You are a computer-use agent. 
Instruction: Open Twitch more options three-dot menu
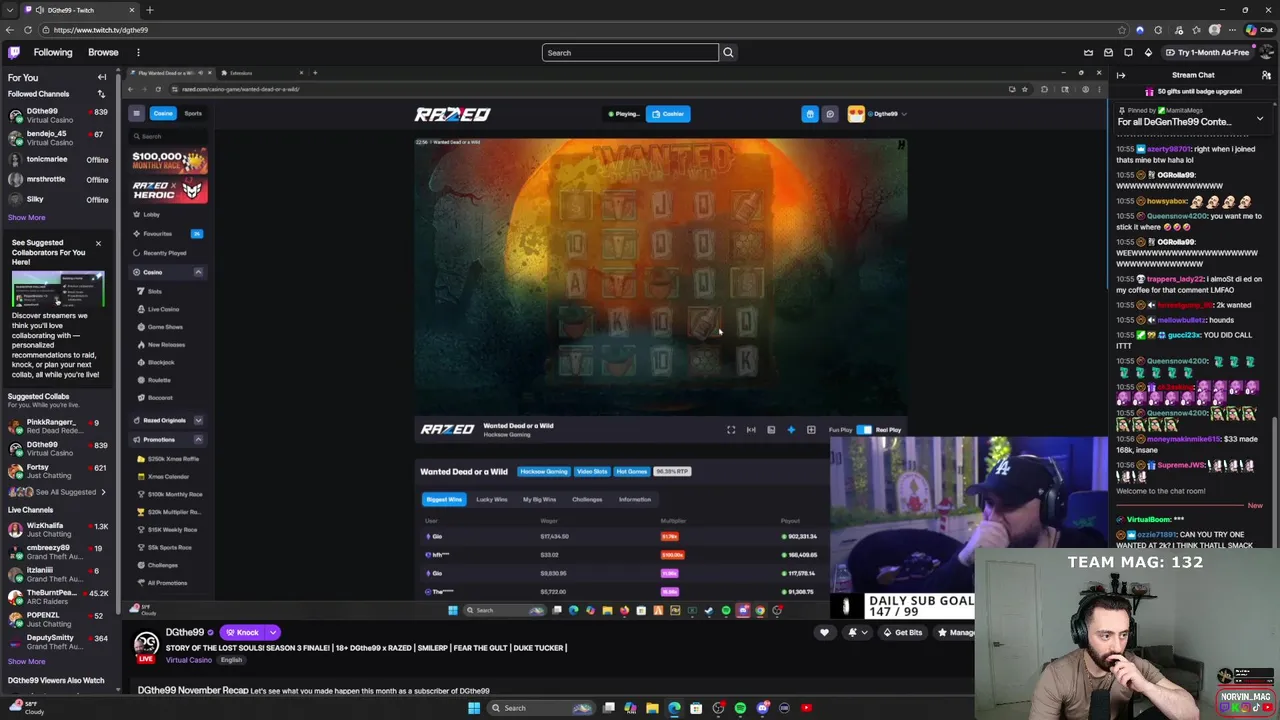[x=138, y=52]
